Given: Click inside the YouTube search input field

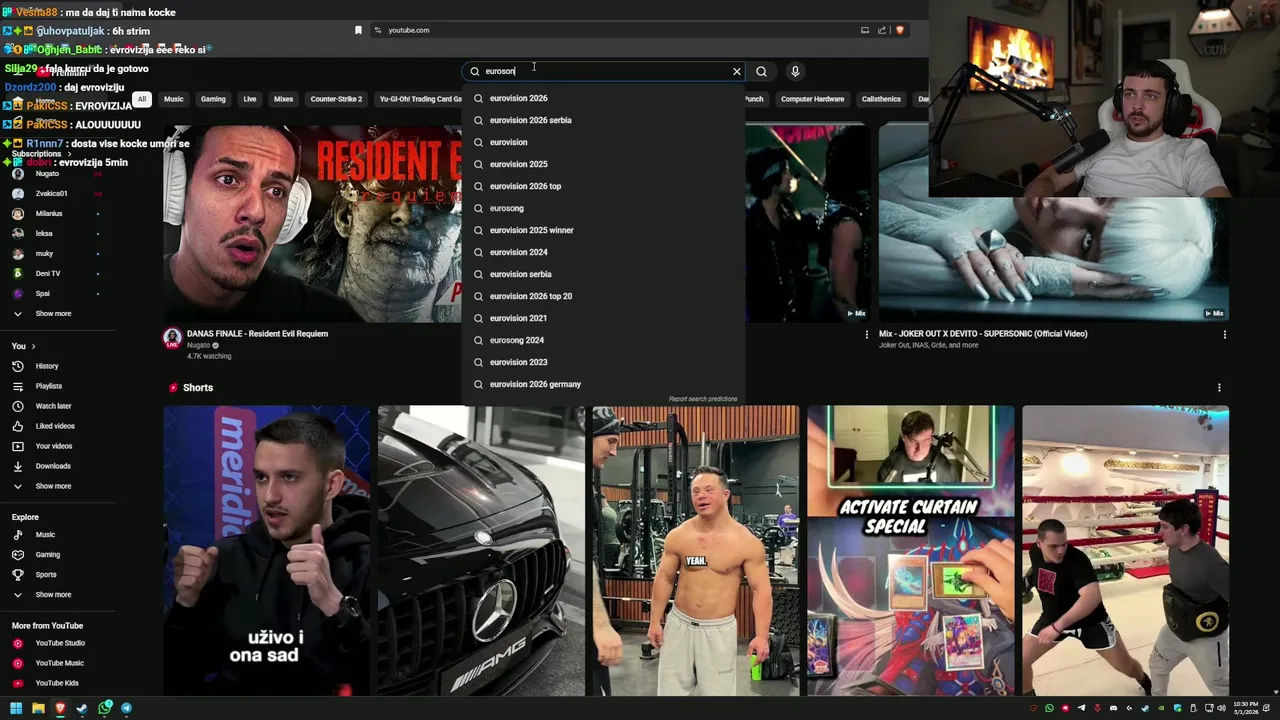Looking at the screenshot, I should click(605, 71).
